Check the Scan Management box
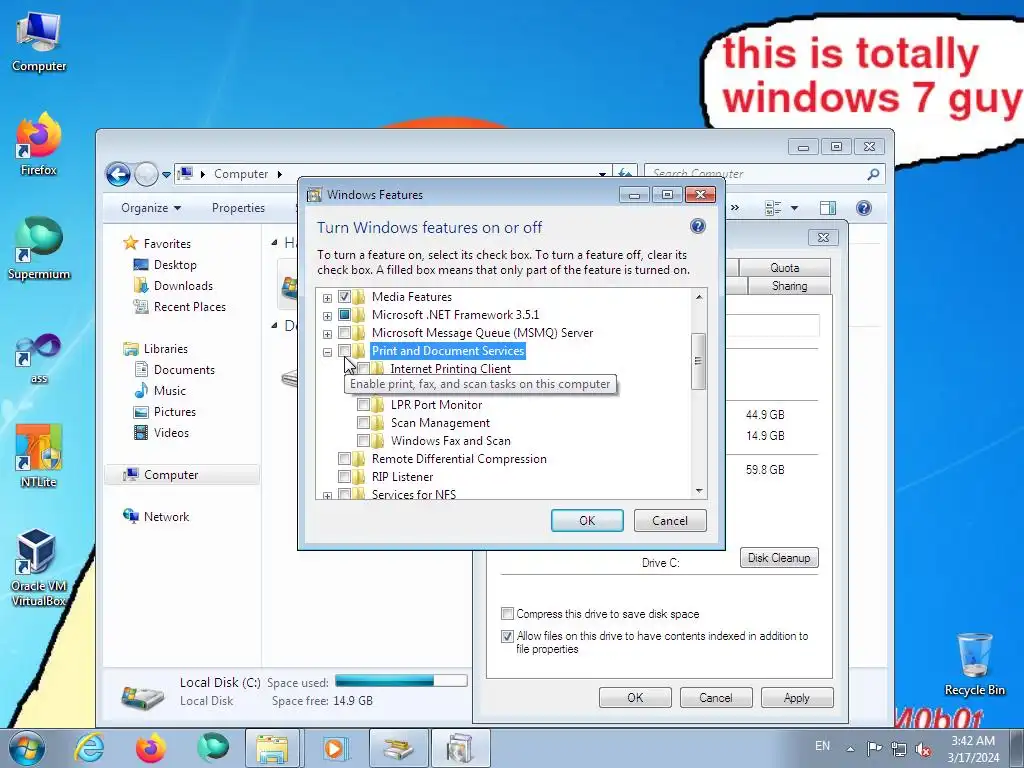The image size is (1024, 768). pos(363,423)
